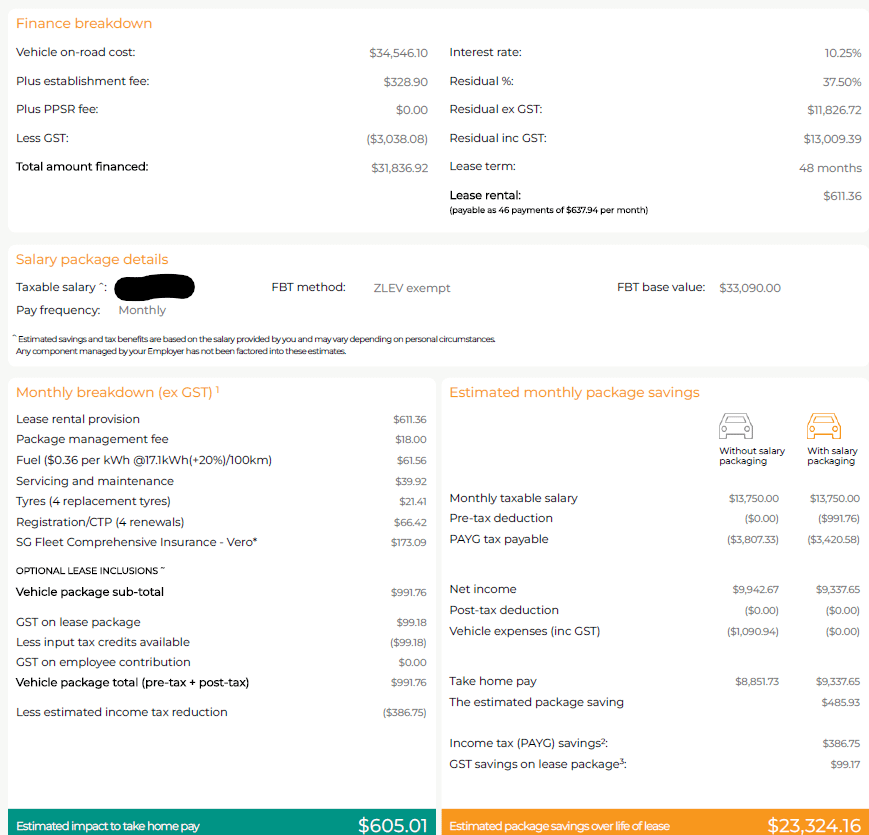
Task: Click the grey car icon without salary packaging
Action: [736, 427]
